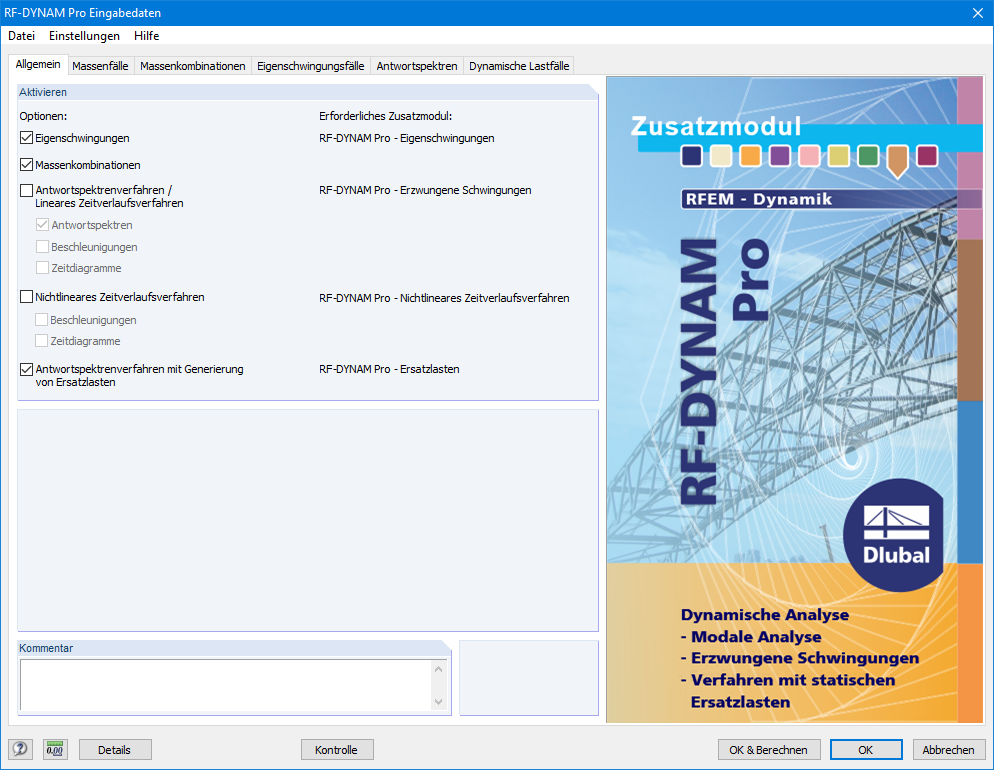Switch to the Massenfälle tab
The width and height of the screenshot is (994, 770).
pos(100,64)
